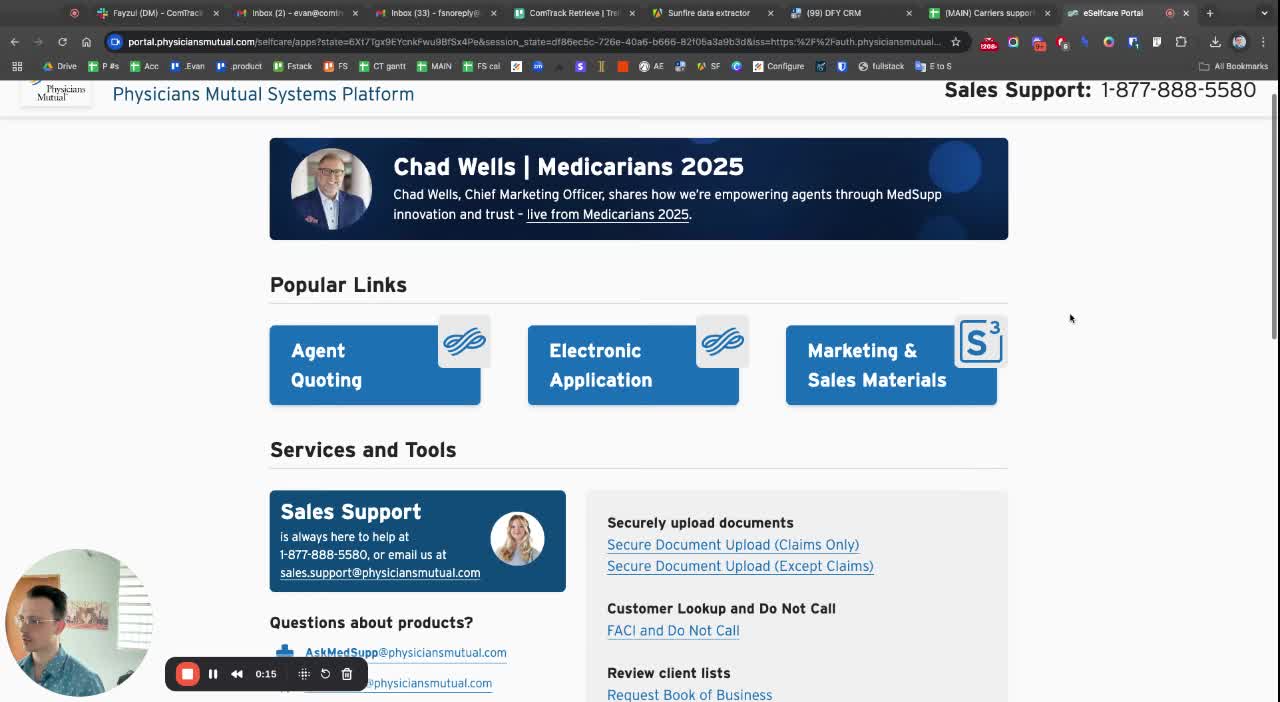
Task: Rewind the recording
Action: pos(237,674)
